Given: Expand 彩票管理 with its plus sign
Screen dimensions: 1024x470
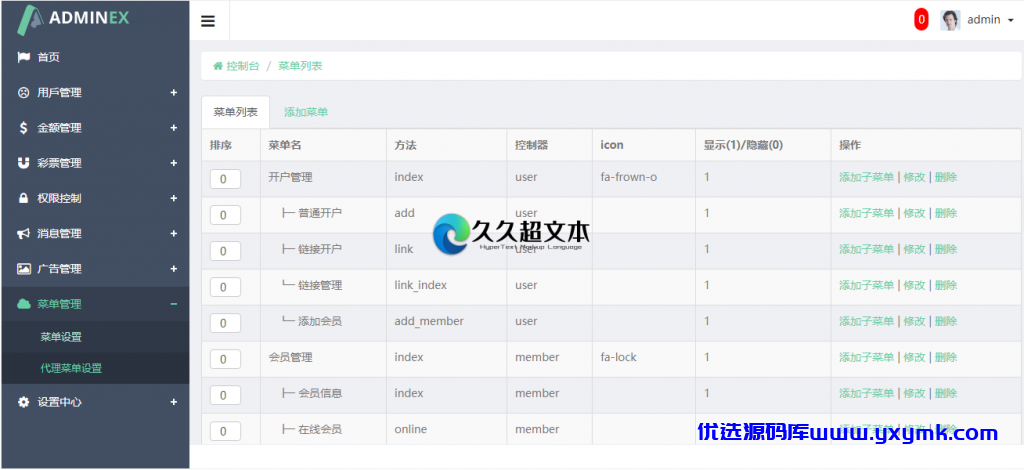Looking at the screenshot, I should (174, 163).
